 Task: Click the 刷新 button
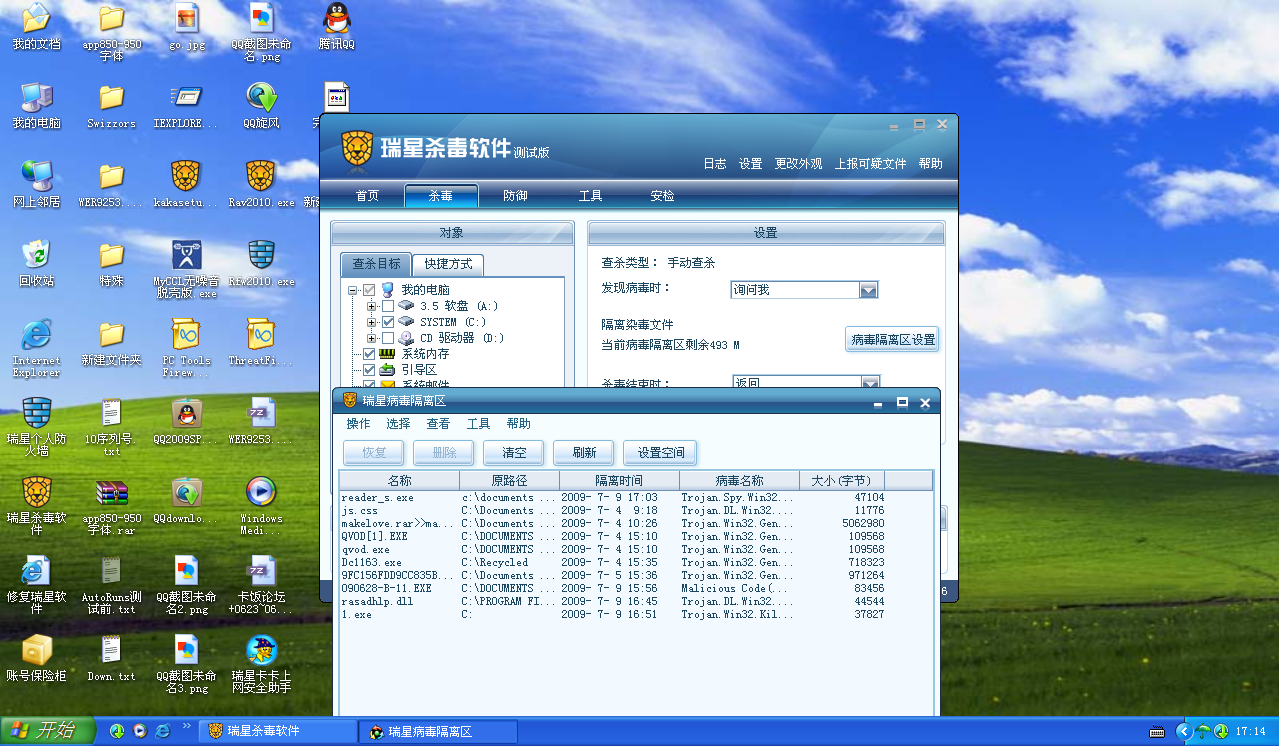pyautogui.click(x=584, y=453)
